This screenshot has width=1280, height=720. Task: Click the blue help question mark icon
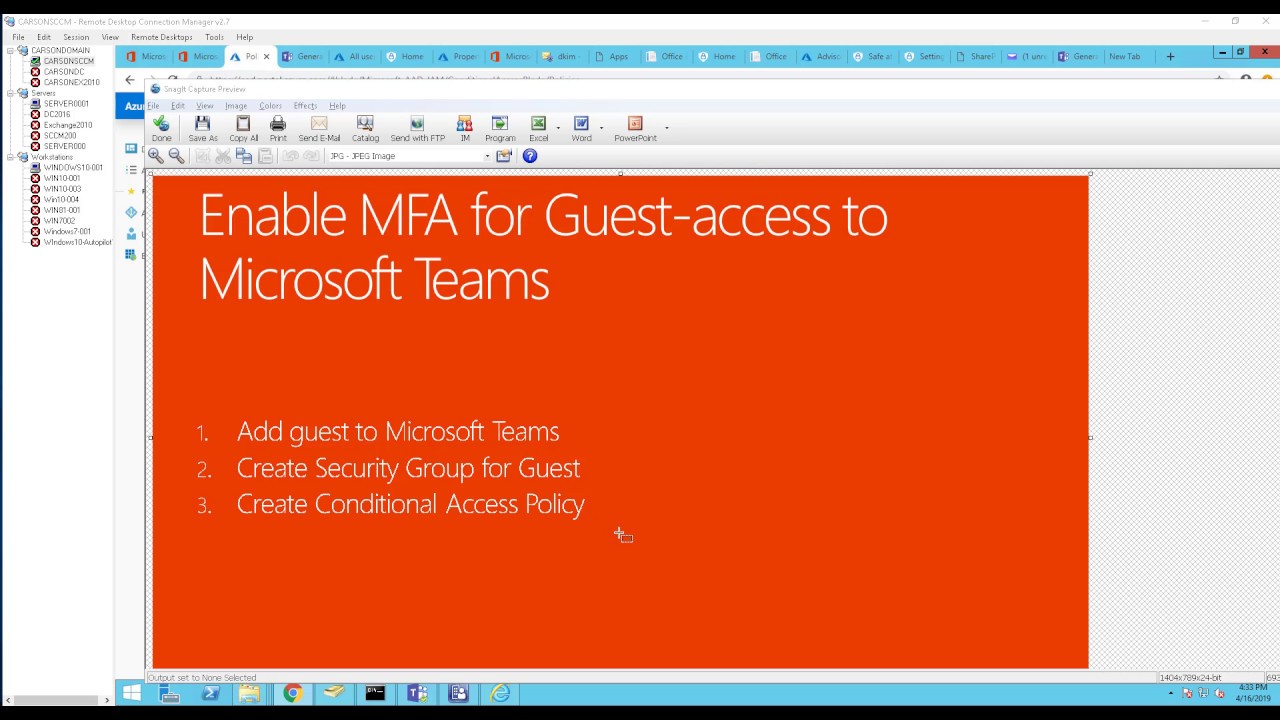tap(530, 156)
